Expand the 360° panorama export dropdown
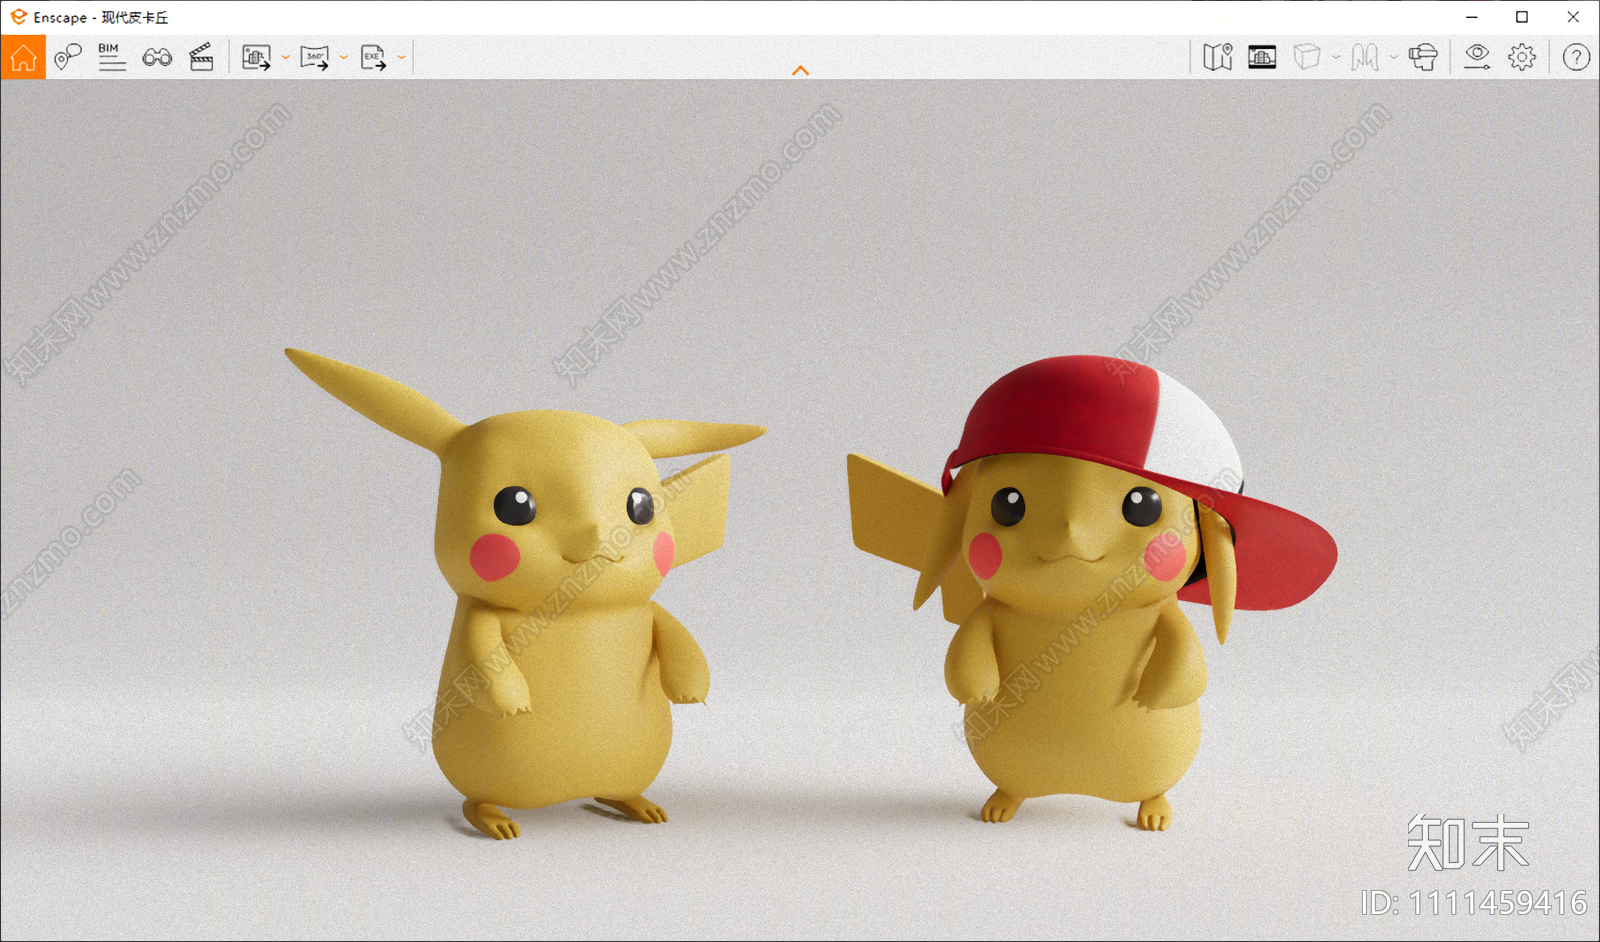Viewport: 1600px width, 942px height. click(343, 58)
